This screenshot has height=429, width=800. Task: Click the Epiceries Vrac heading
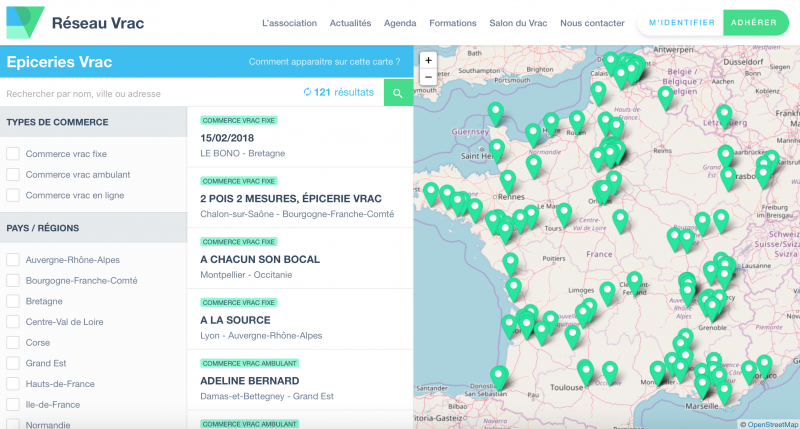[x=59, y=62]
